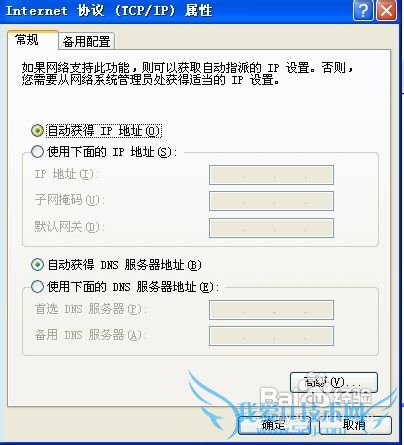The height and width of the screenshot is (445, 404).
Task: Select 自动获得 IP 地址 radio button
Action: pos(37,131)
